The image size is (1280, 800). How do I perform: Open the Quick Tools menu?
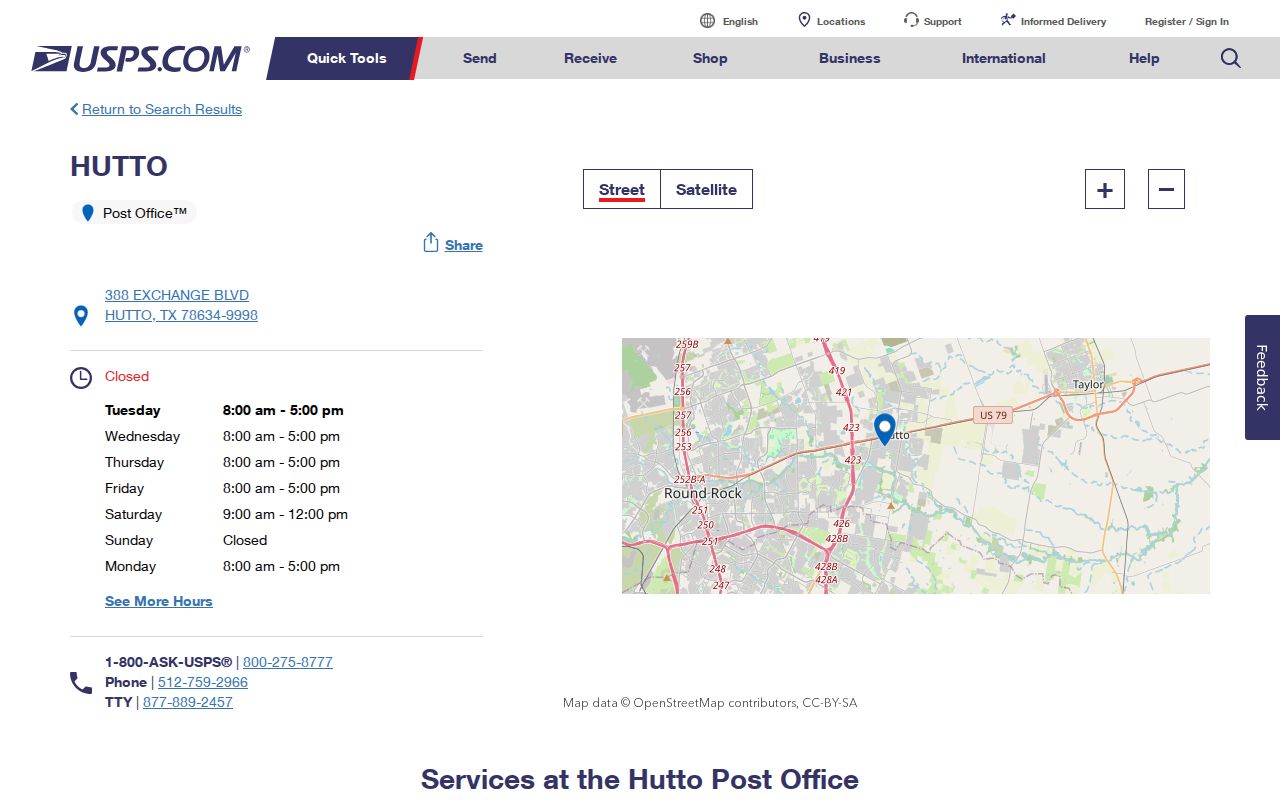tap(346, 58)
